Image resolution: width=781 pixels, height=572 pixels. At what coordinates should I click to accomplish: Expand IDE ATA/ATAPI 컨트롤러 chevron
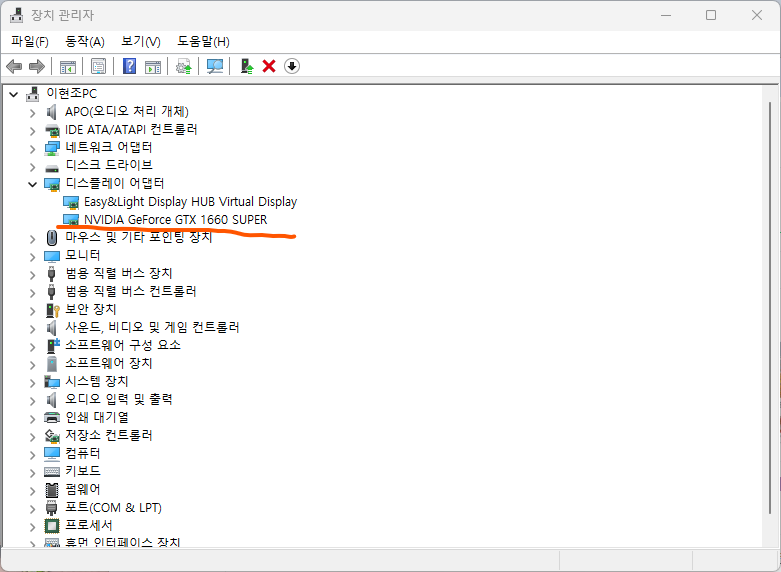(32, 131)
